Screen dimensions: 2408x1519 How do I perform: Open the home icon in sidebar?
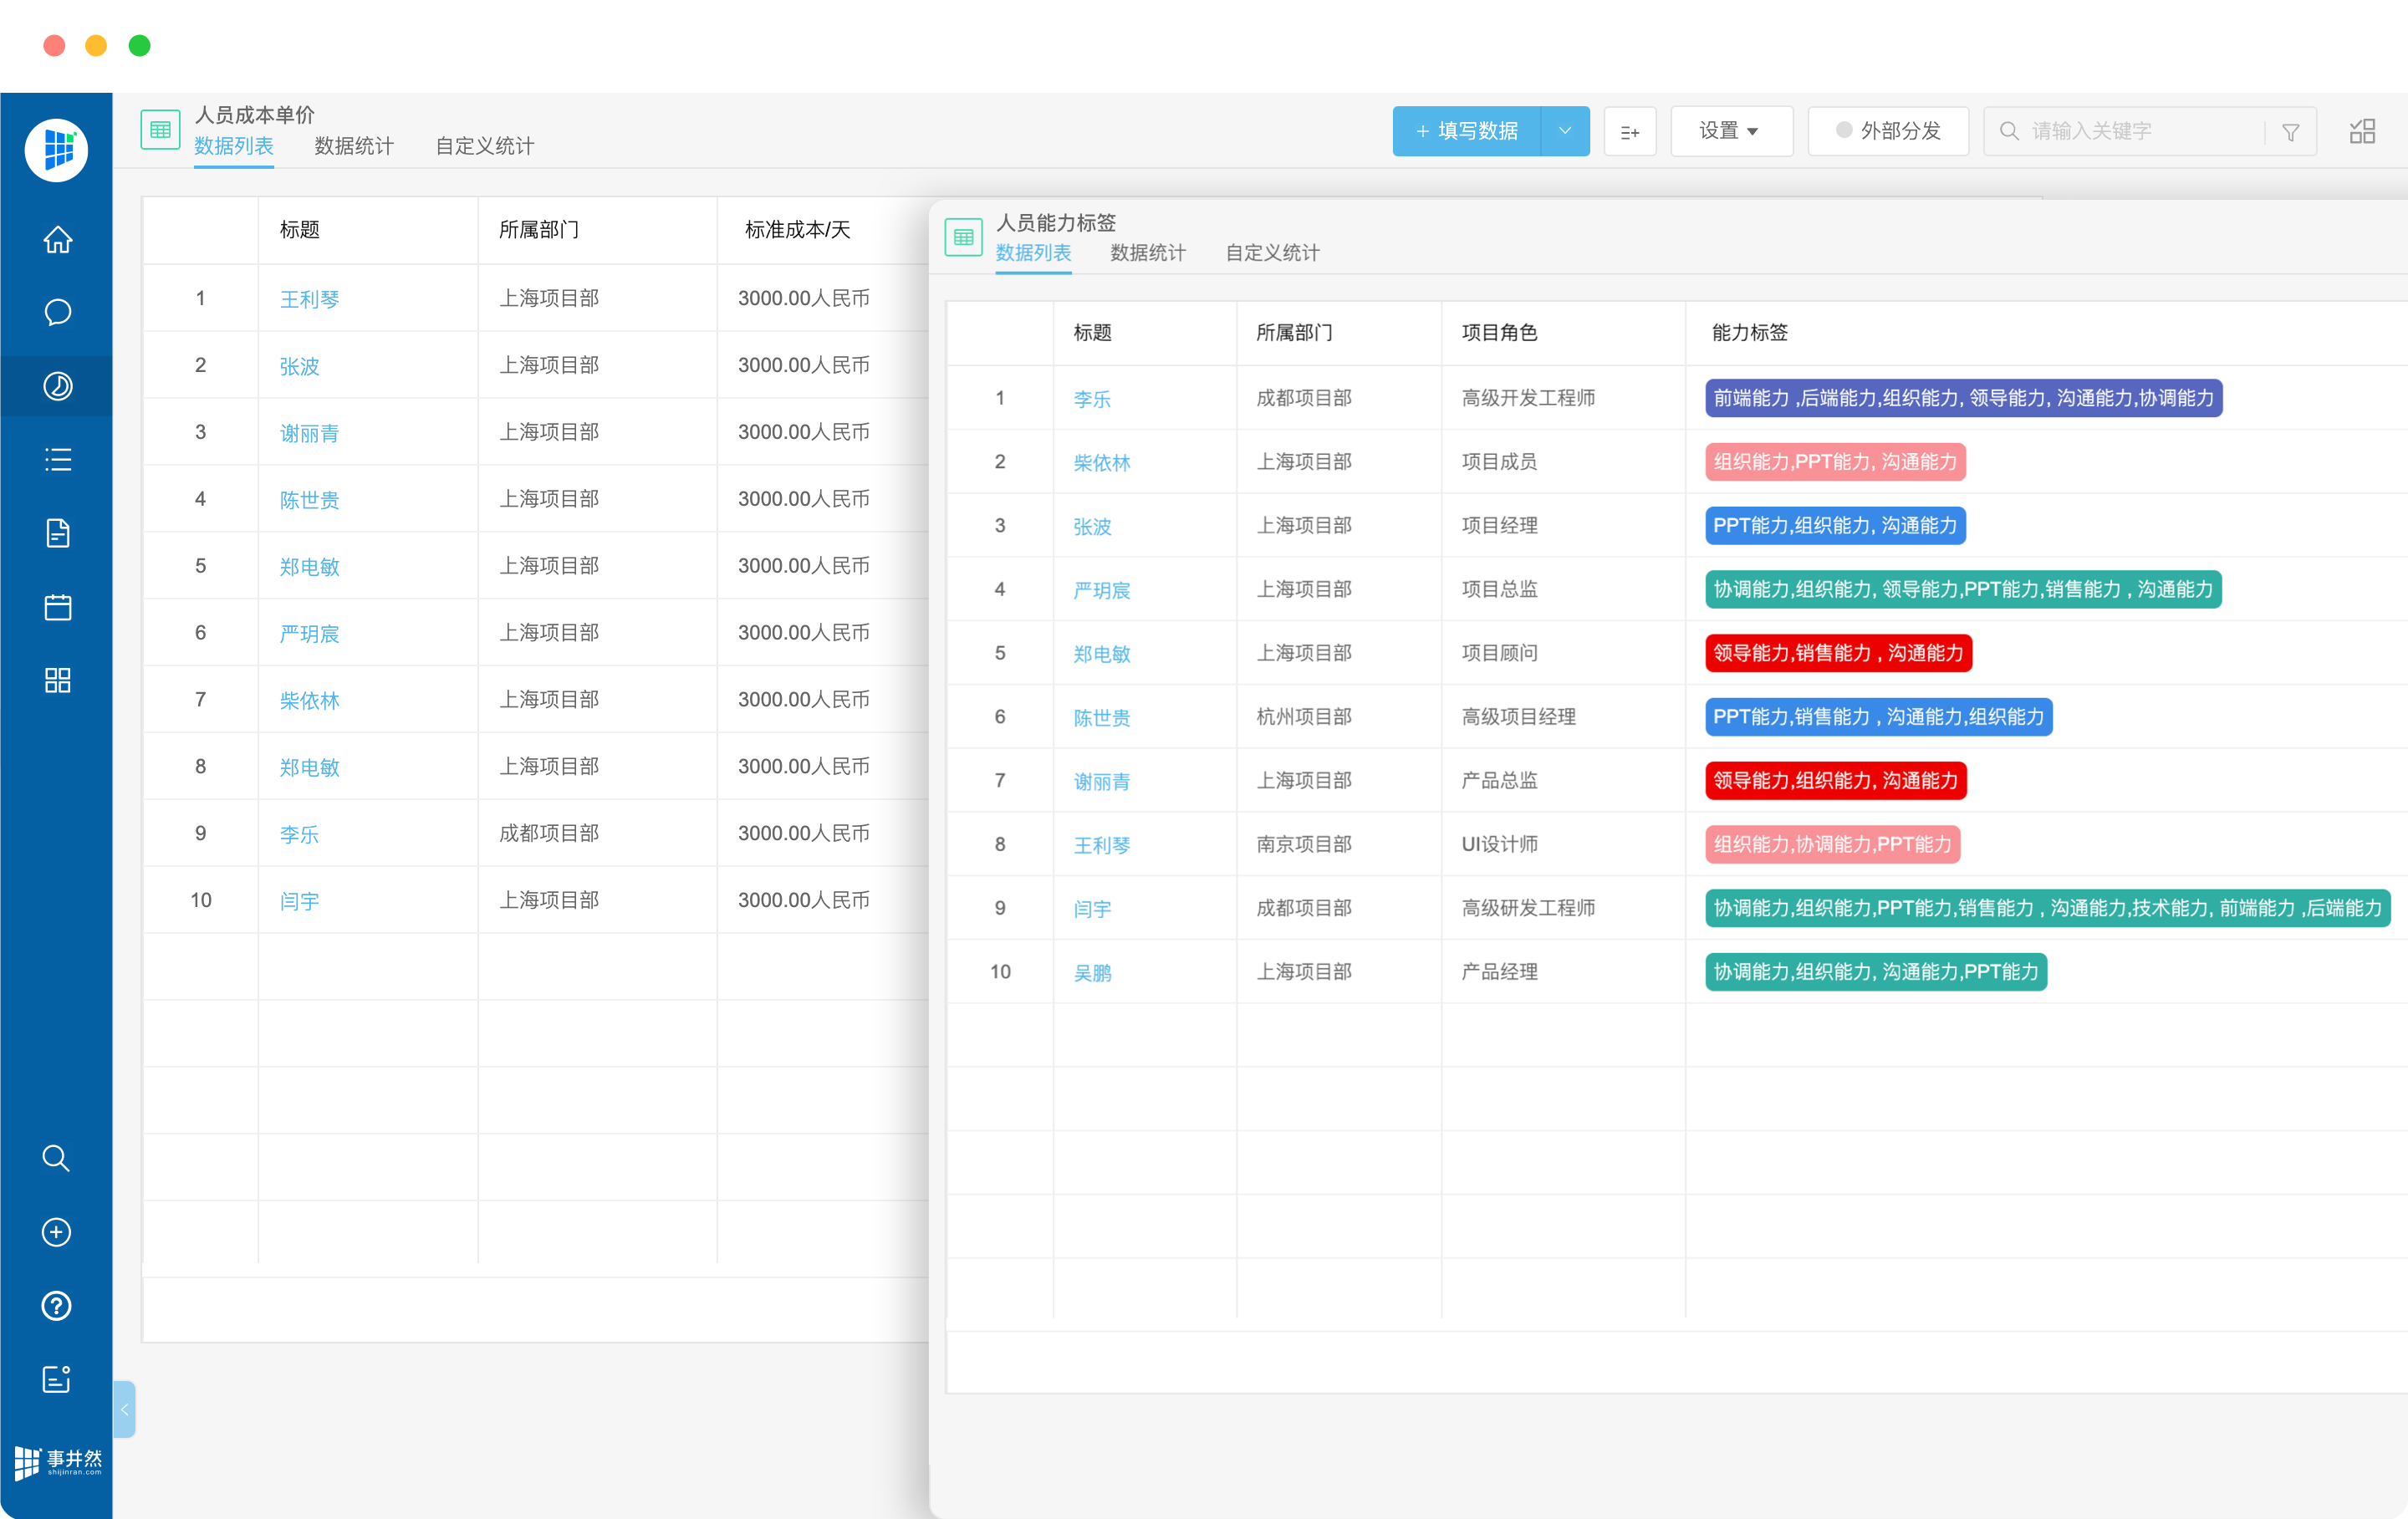[57, 240]
